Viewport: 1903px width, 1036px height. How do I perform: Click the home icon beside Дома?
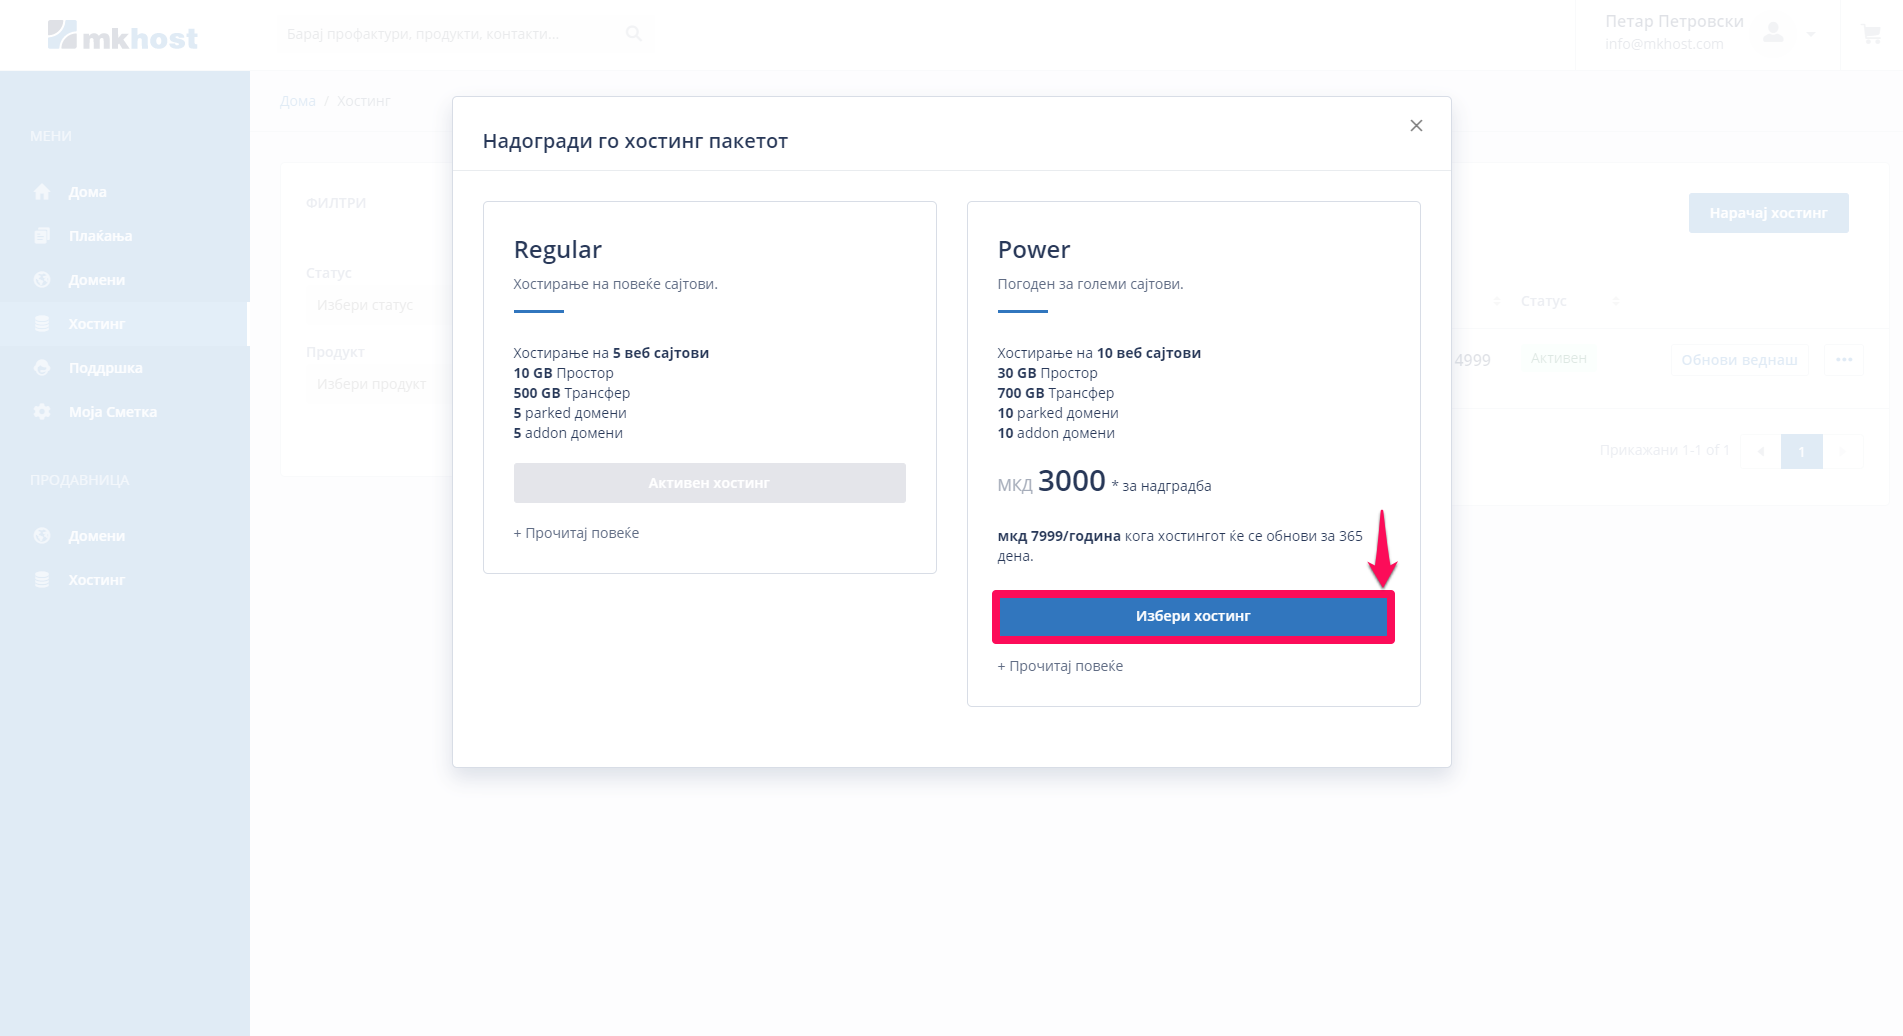point(42,192)
